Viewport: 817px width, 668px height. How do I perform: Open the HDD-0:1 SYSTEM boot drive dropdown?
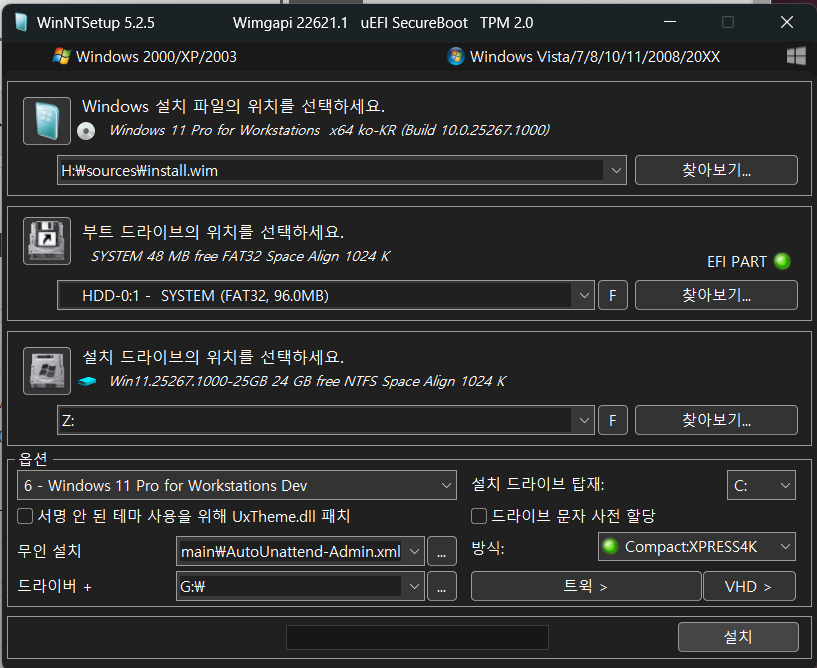584,295
